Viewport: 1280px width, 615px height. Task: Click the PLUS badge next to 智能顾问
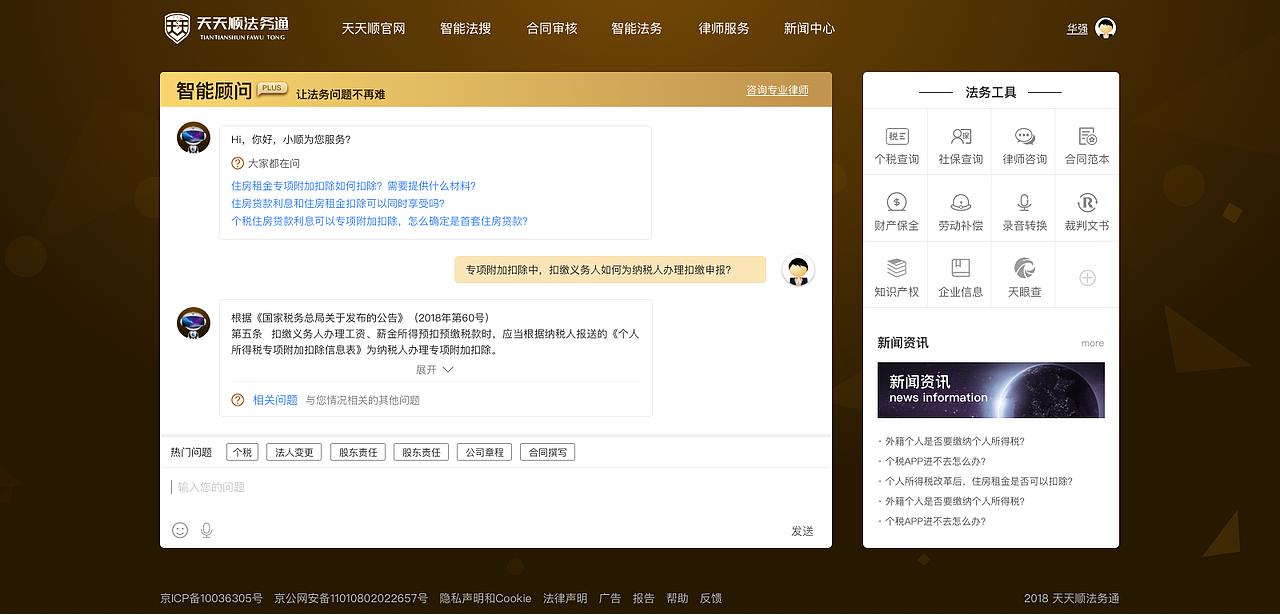tap(272, 88)
